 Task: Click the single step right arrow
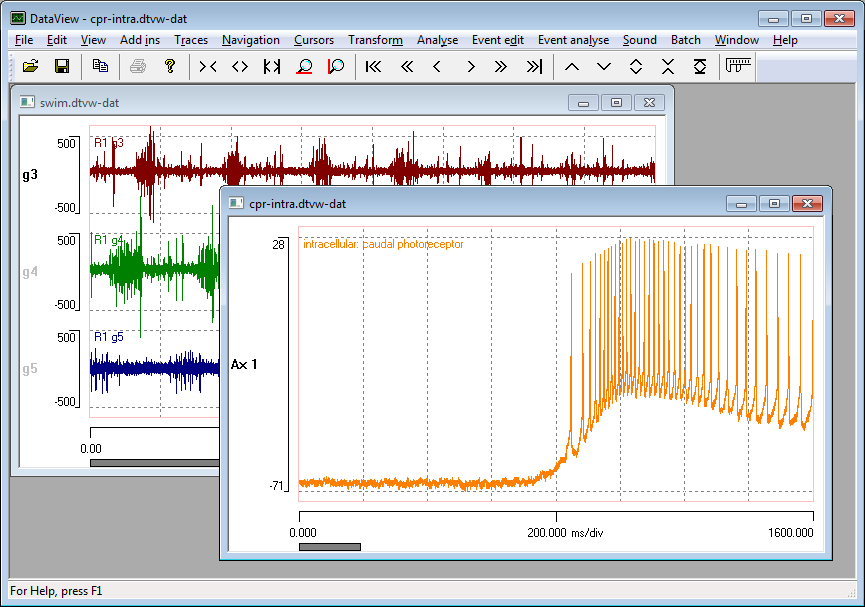point(470,66)
